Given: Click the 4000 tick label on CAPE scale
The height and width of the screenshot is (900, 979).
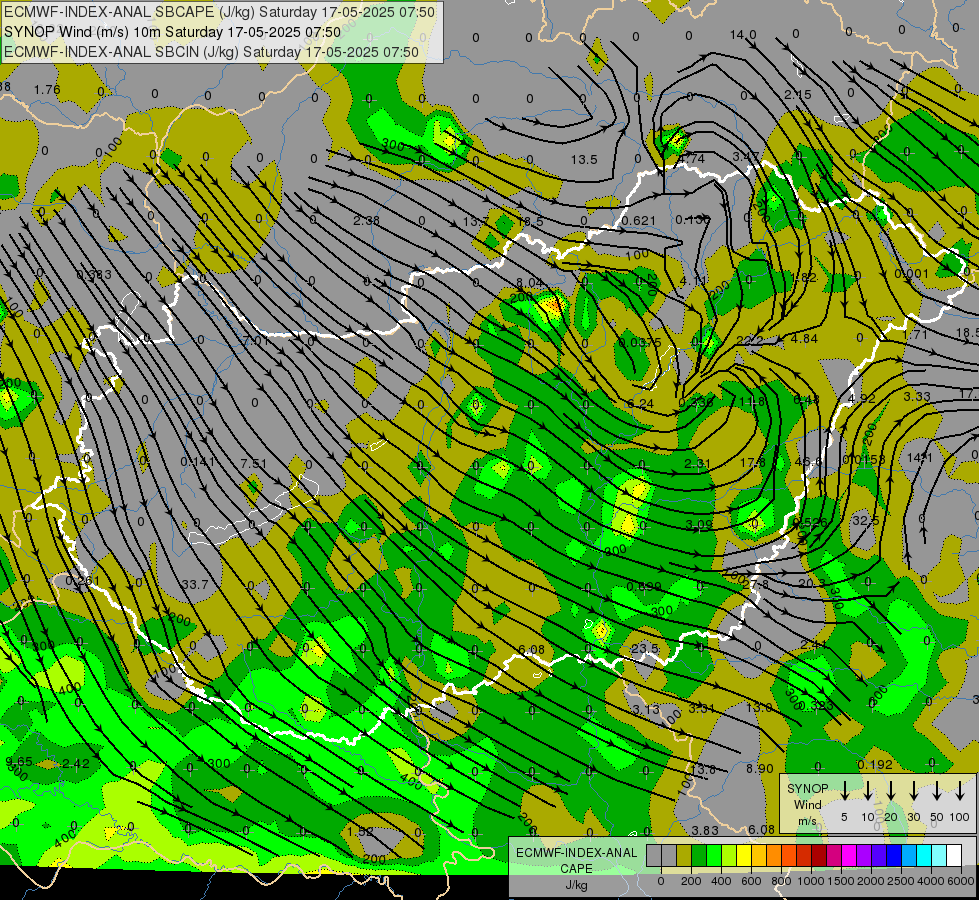Looking at the screenshot, I should [930, 881].
